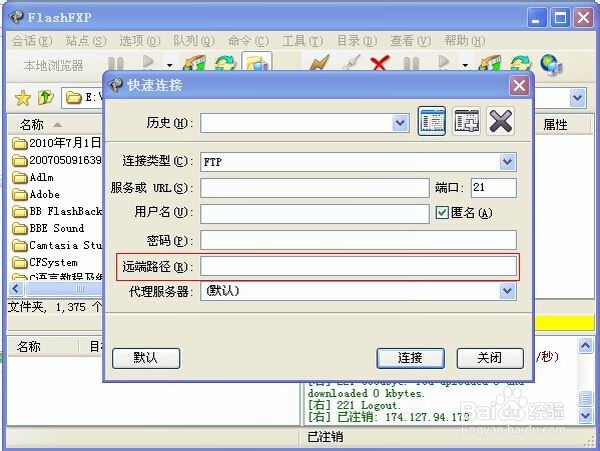Viewport: 600px width, 451px height.
Task: Select the BBE Sound folder
Action: (x=48, y=228)
